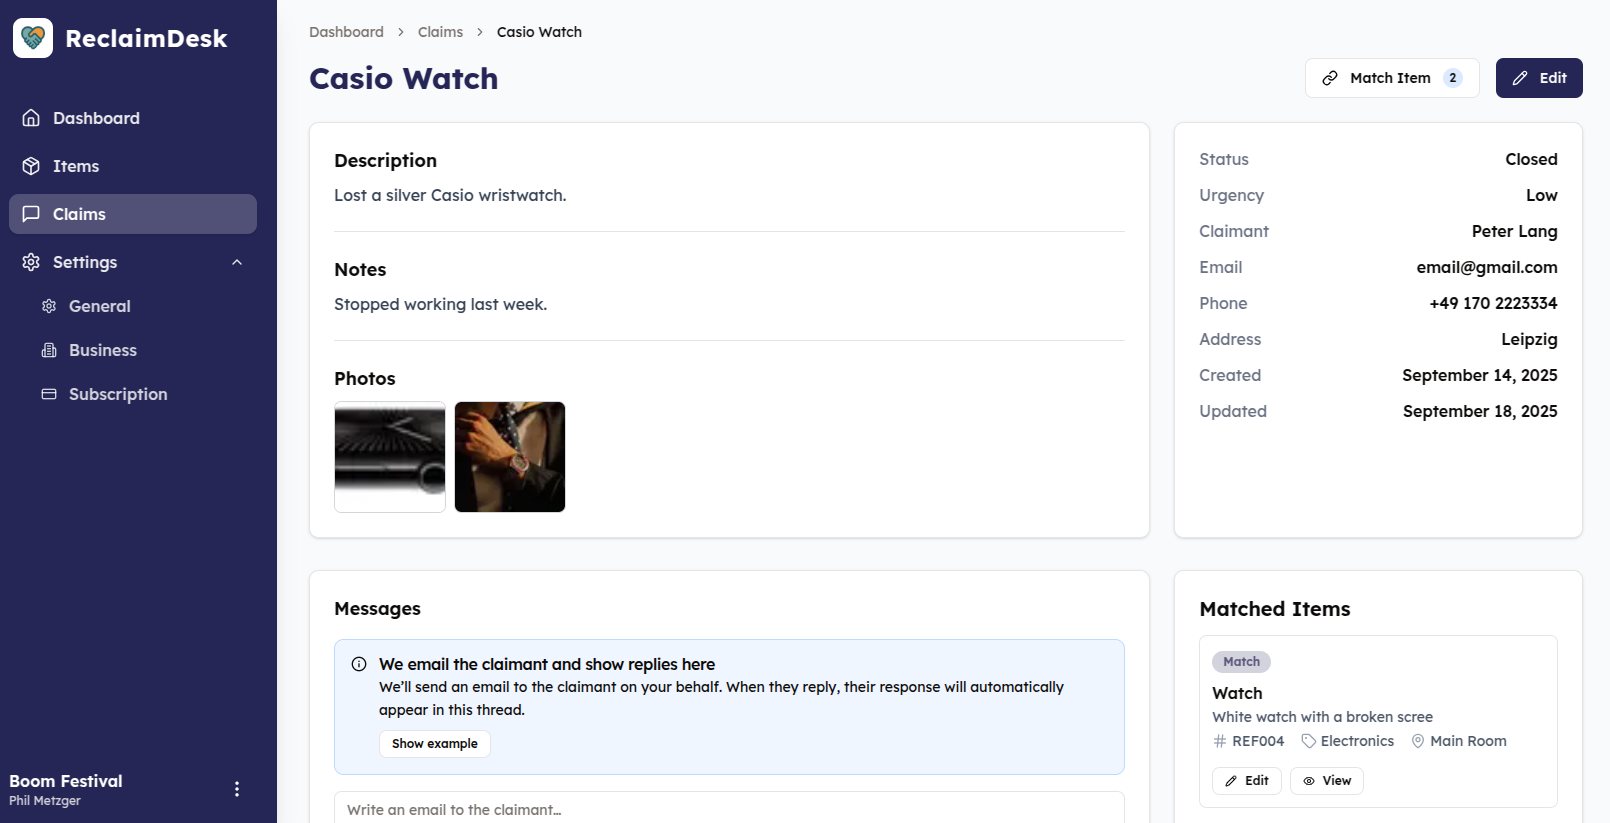
Task: Click the Match badge on matched item
Action: [x=1241, y=662]
